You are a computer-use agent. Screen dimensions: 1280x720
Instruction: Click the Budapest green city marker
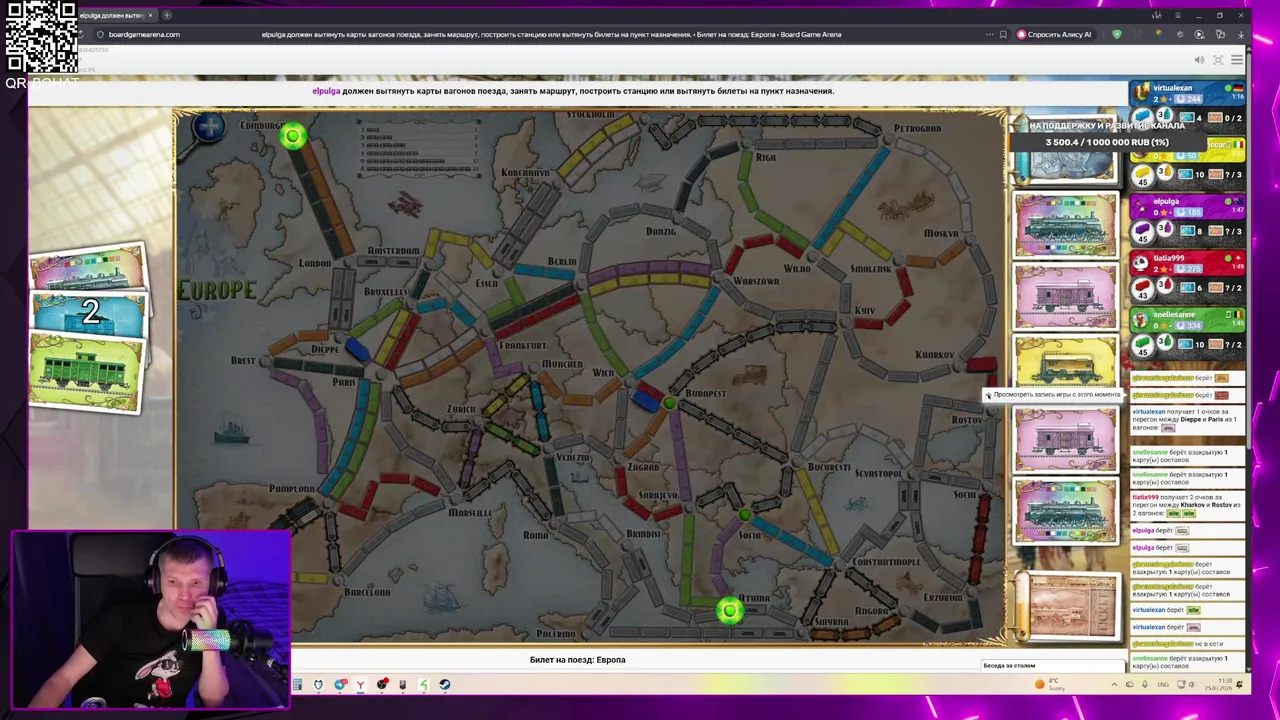(x=669, y=403)
